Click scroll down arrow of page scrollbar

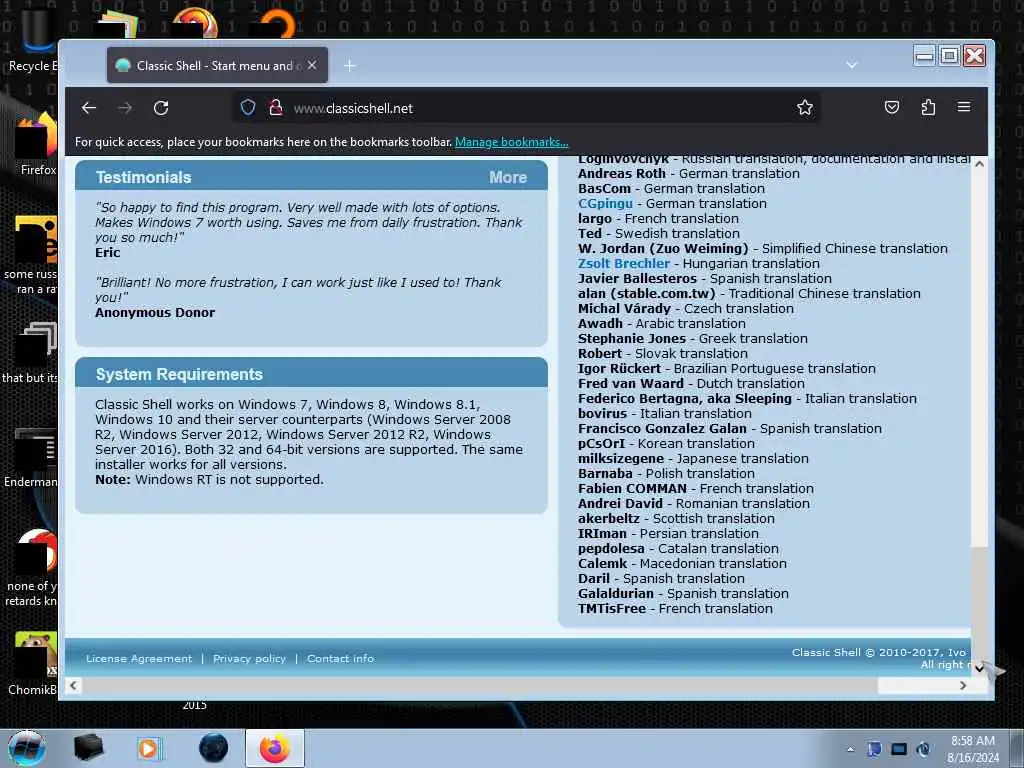coord(979,667)
